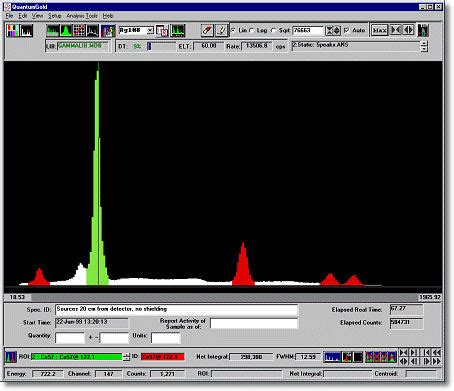Click the FWHM value 12.59

point(308,357)
